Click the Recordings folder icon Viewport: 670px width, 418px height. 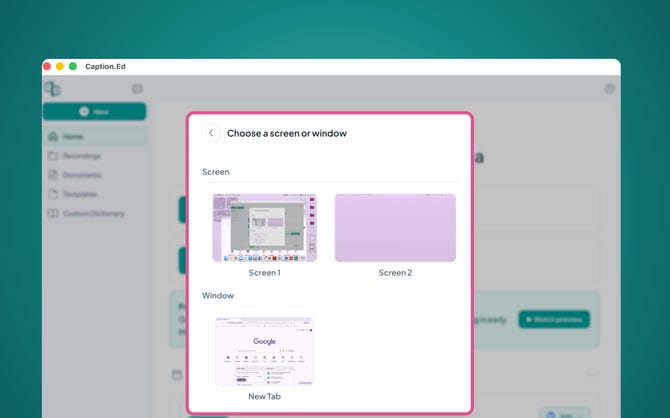click(x=53, y=156)
